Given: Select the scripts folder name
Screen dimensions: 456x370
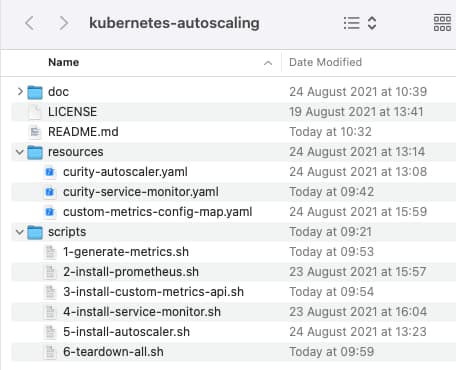Looking at the screenshot, I should pos(67,232).
